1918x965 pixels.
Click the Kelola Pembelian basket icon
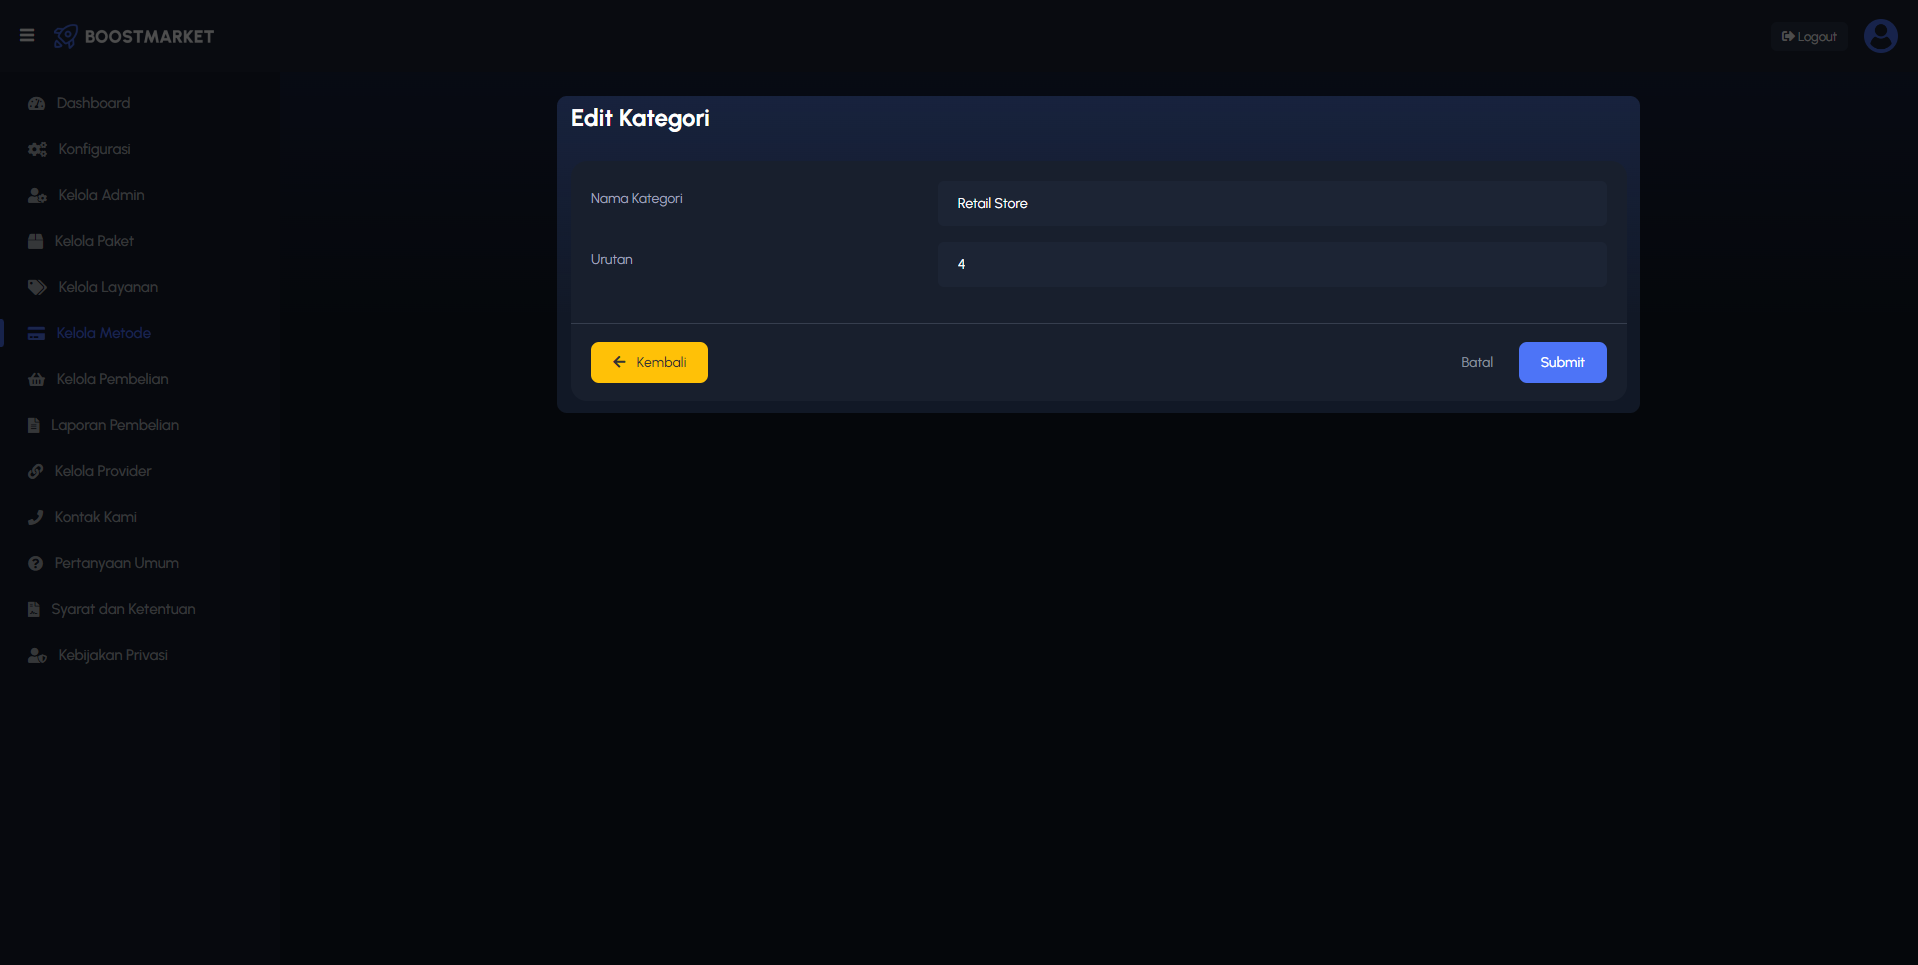click(37, 379)
